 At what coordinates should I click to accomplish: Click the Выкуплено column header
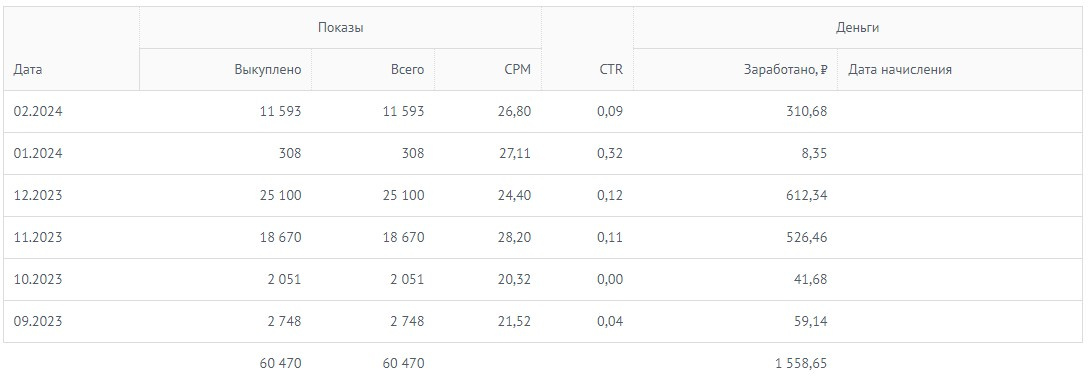268,69
